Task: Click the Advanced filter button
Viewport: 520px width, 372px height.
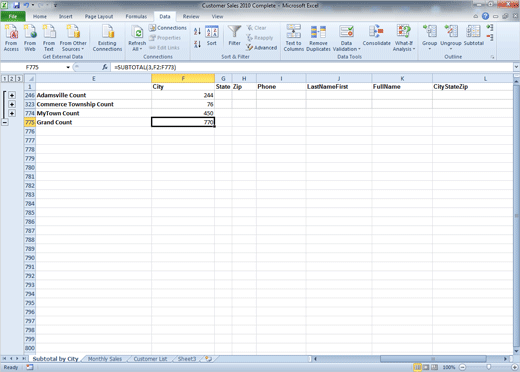Action: (262, 48)
